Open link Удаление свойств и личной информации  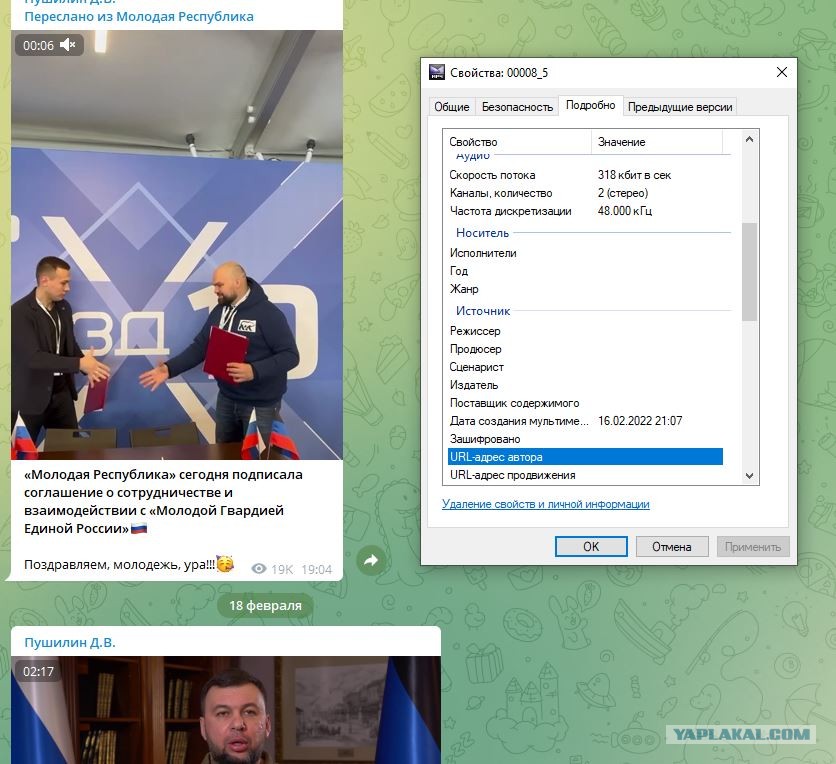545,504
